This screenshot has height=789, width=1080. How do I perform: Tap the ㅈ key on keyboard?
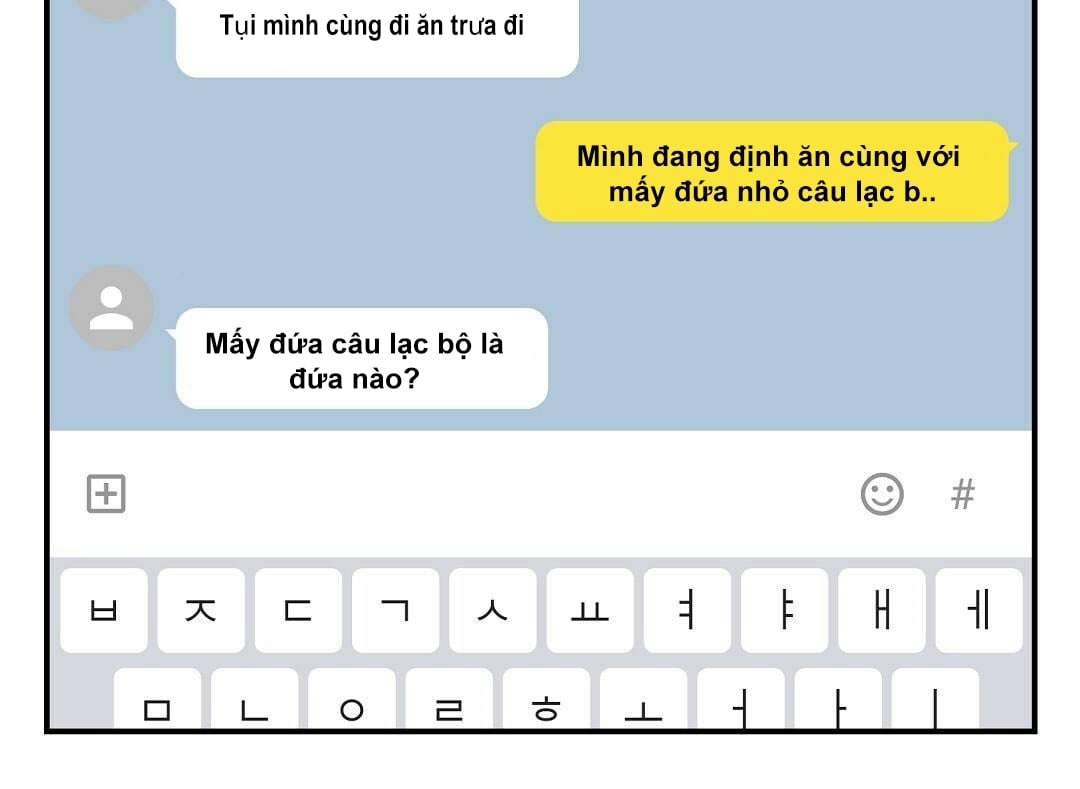[x=201, y=611]
